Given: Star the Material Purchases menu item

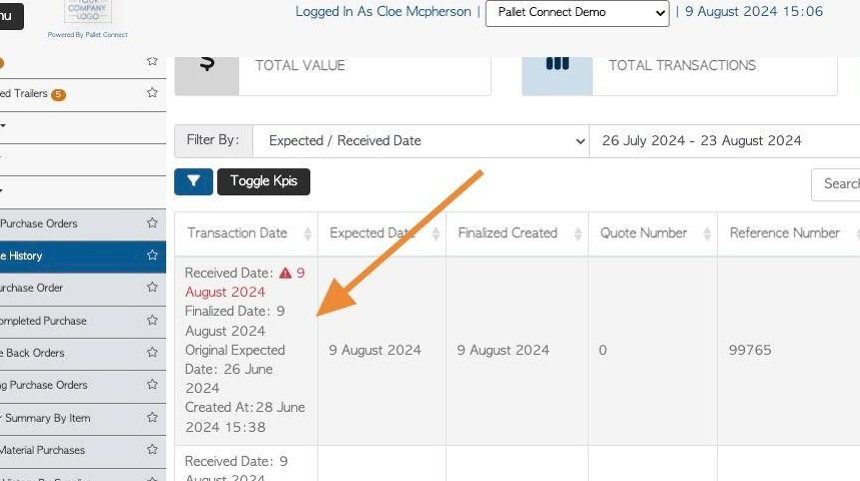Looking at the screenshot, I should (152, 449).
